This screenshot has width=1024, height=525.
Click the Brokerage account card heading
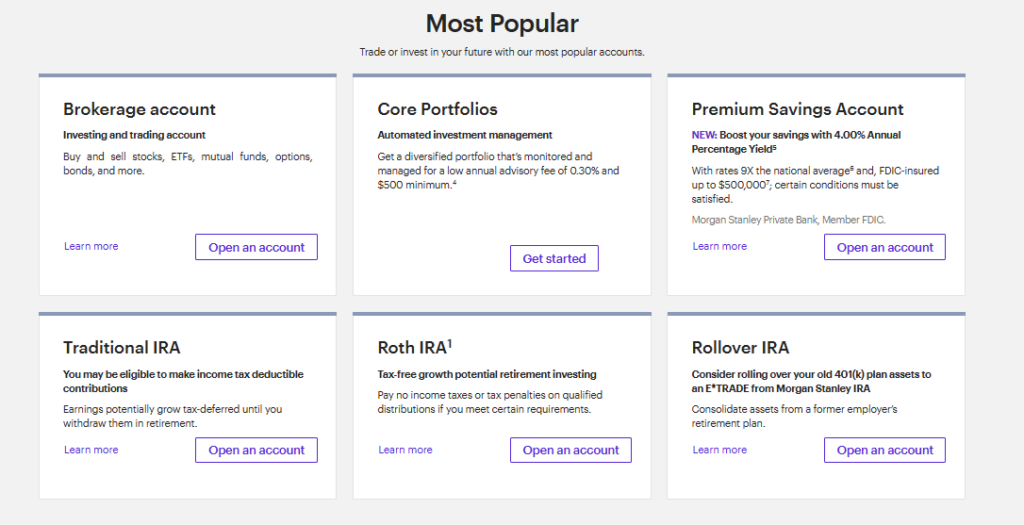point(139,109)
